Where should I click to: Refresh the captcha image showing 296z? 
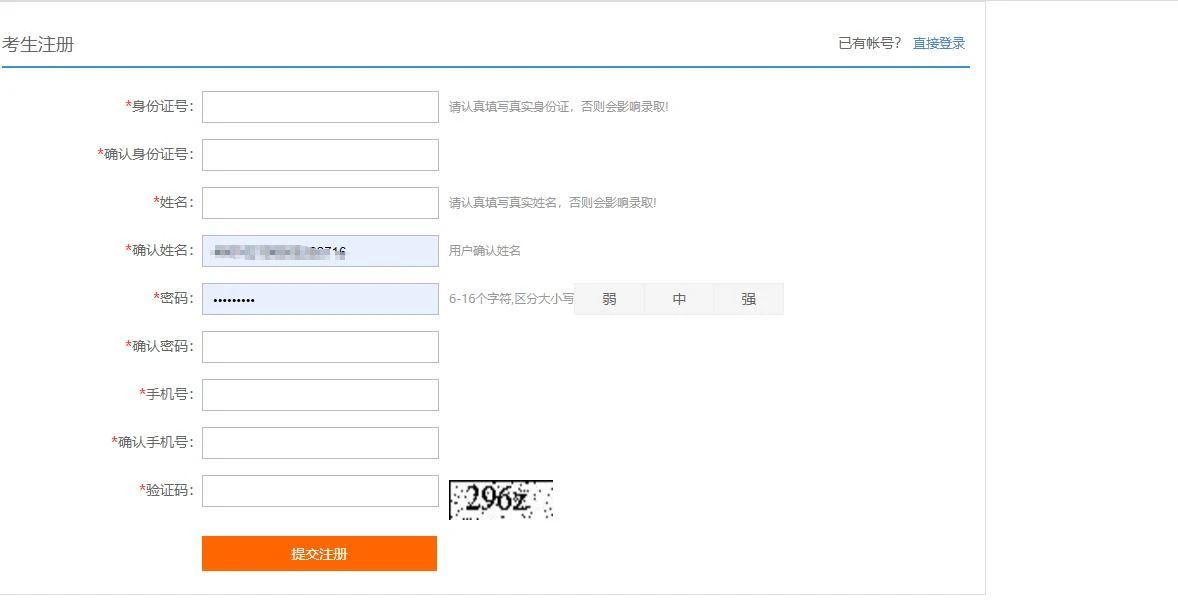point(500,499)
